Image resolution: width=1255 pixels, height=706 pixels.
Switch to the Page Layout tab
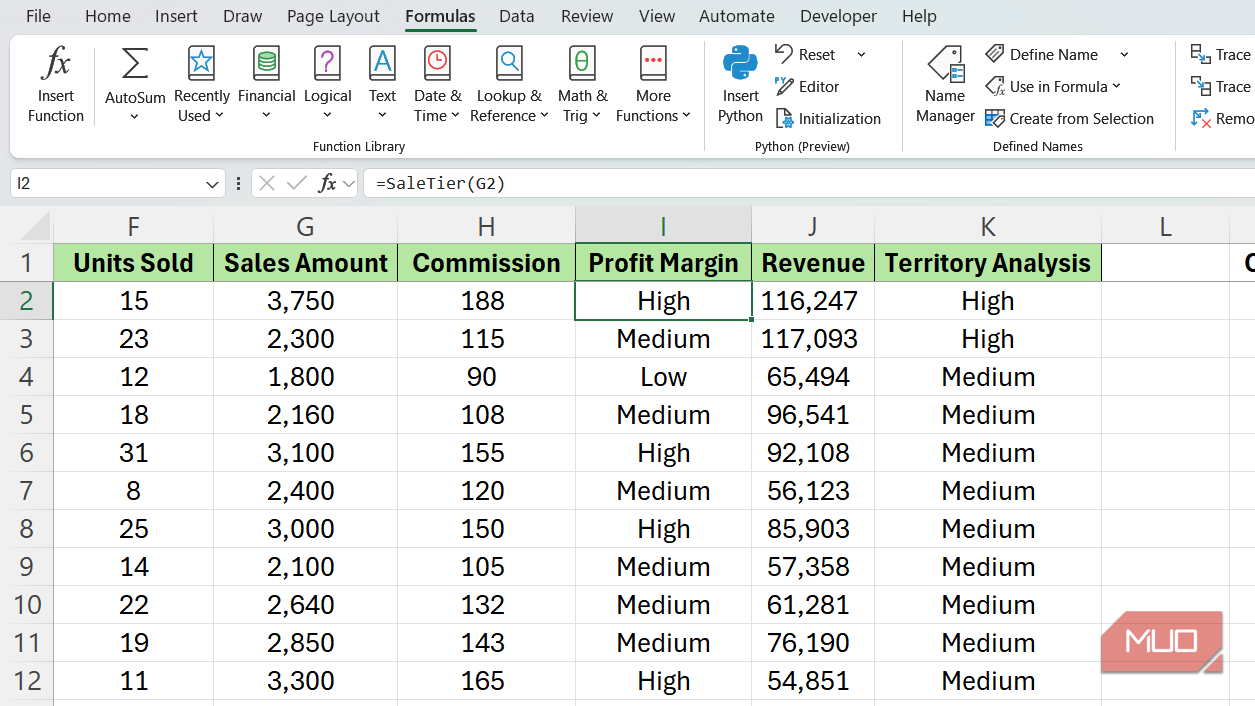[x=333, y=16]
